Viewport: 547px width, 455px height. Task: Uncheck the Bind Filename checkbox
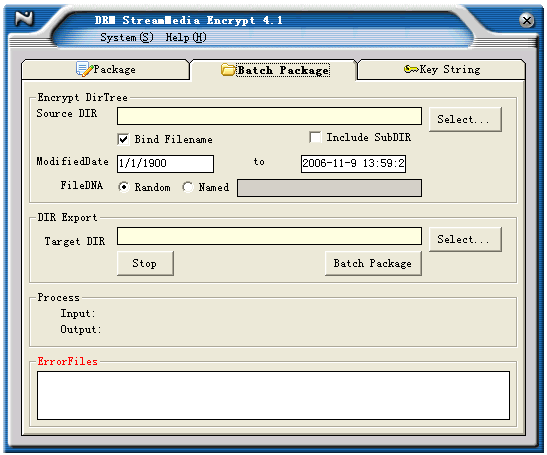click(x=123, y=139)
